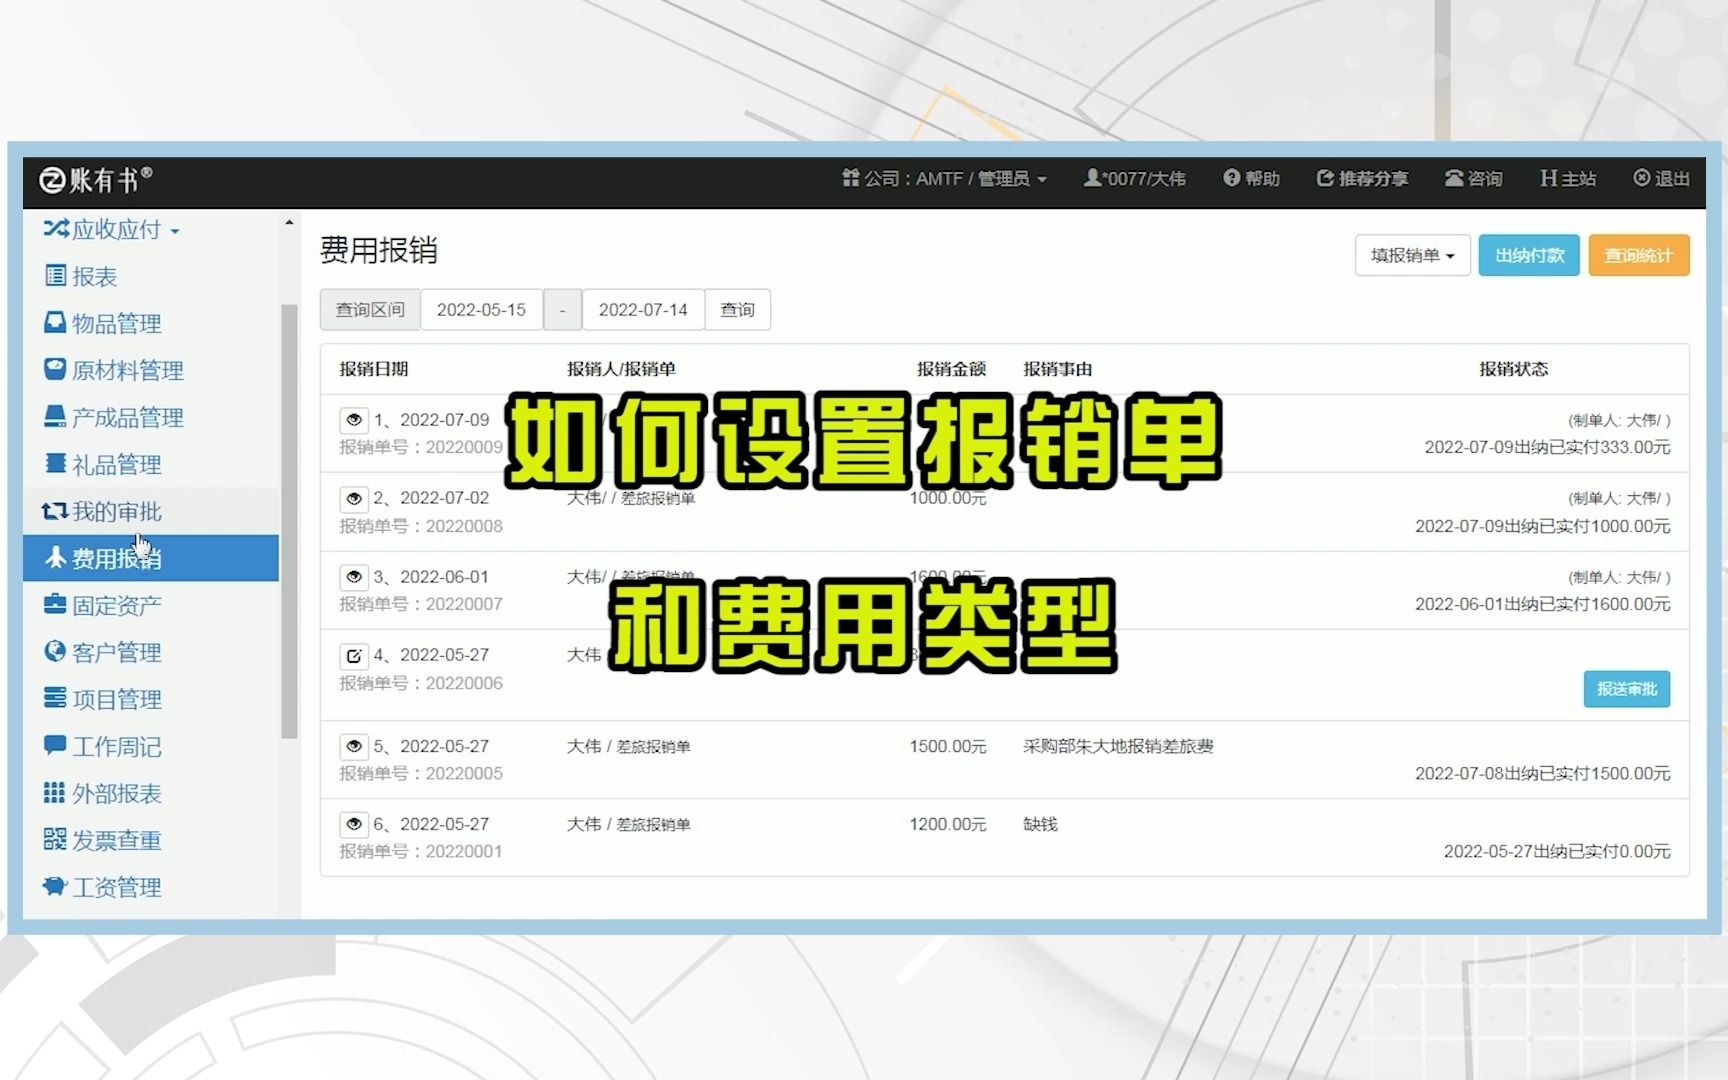The image size is (1728, 1080).
Task: Open 发票查重 in the sidebar
Action: coord(103,841)
